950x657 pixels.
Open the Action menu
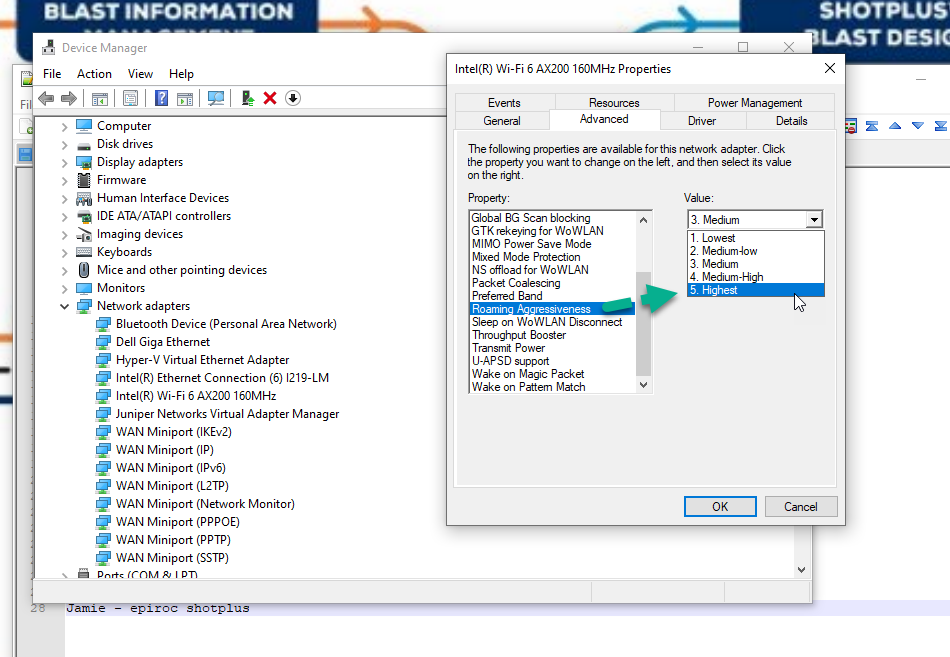click(x=94, y=73)
